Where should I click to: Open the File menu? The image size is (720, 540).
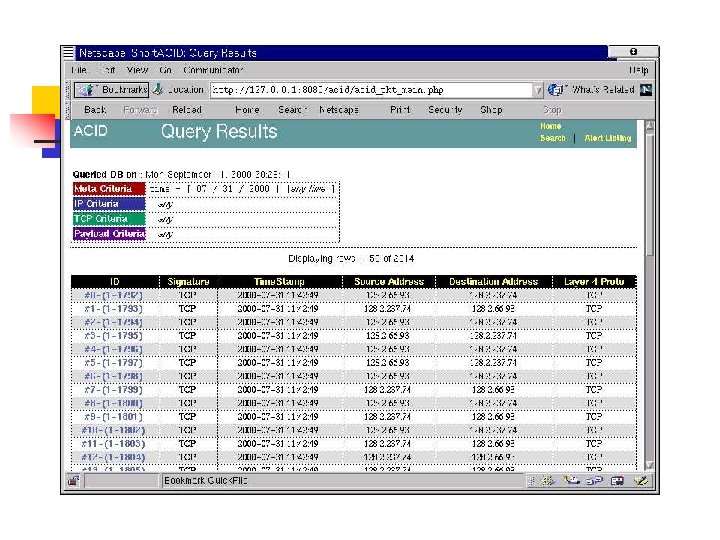pyautogui.click(x=79, y=70)
